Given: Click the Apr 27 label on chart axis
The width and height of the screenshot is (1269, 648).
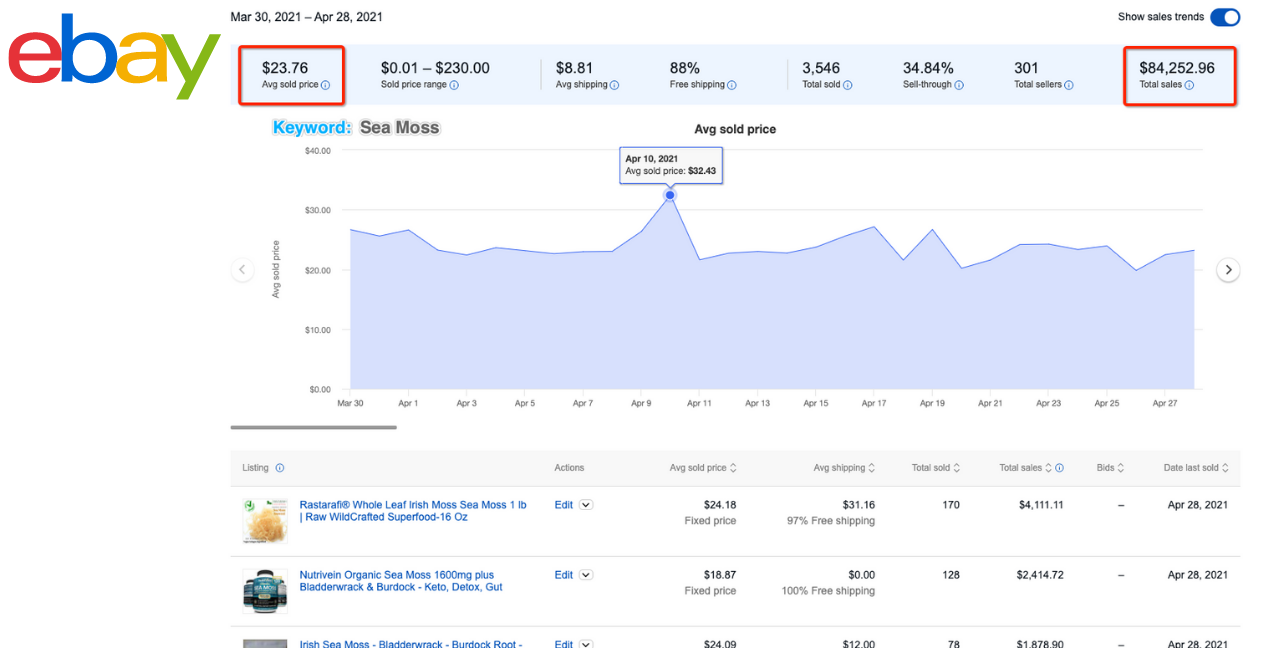Looking at the screenshot, I should pos(1165,403).
